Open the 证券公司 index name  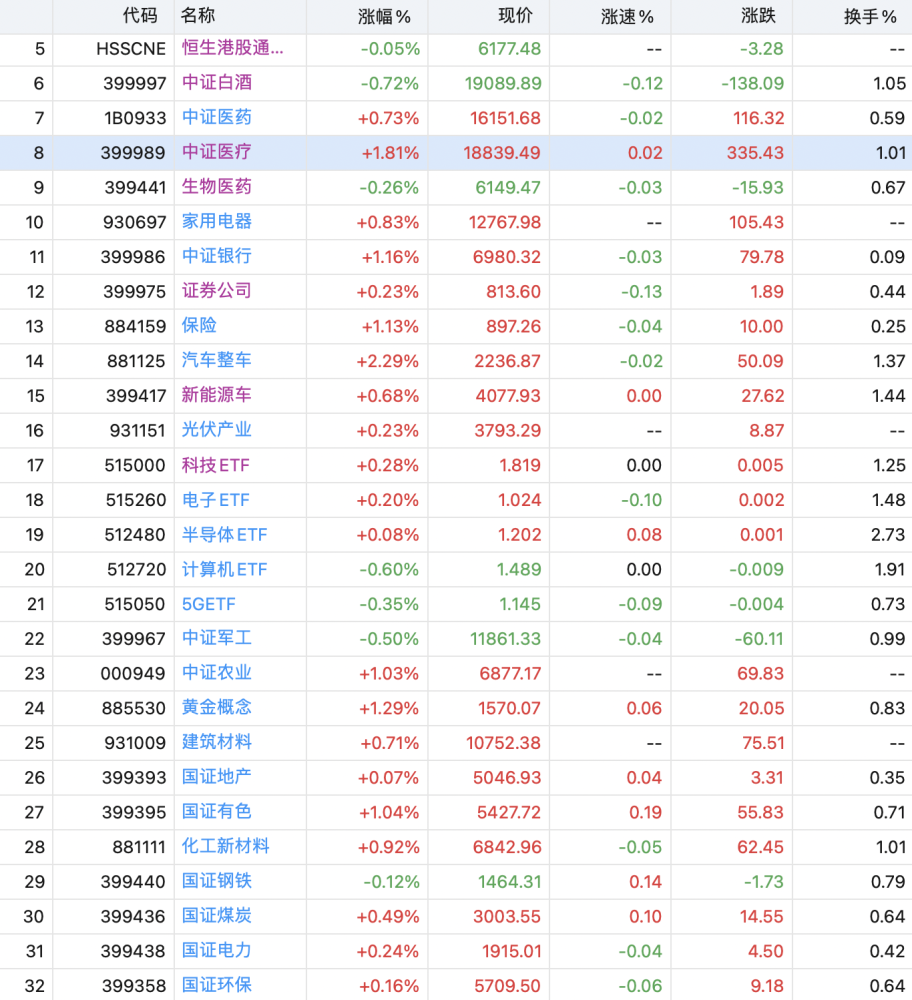coord(217,291)
